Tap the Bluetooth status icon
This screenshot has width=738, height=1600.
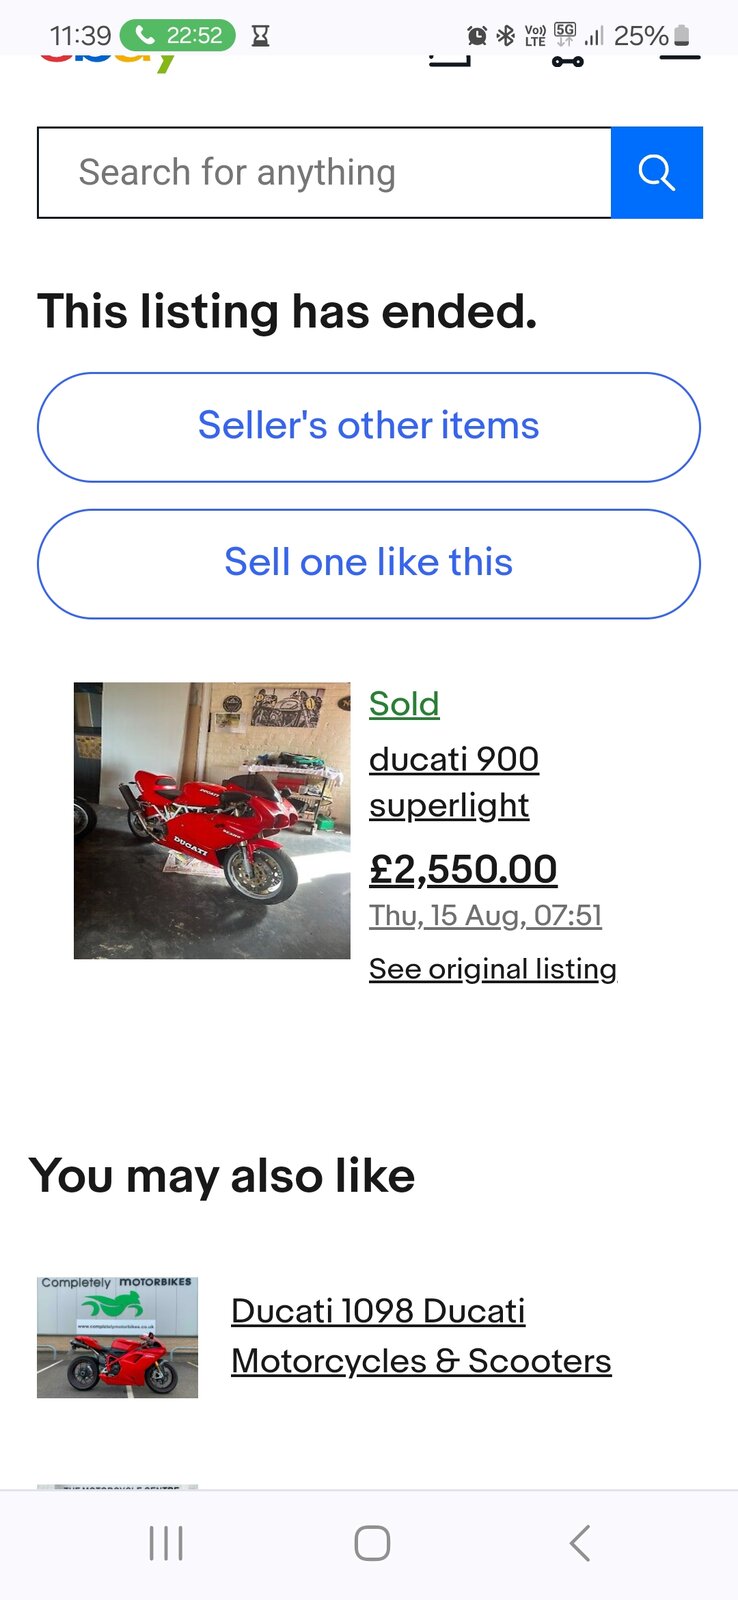tap(506, 36)
